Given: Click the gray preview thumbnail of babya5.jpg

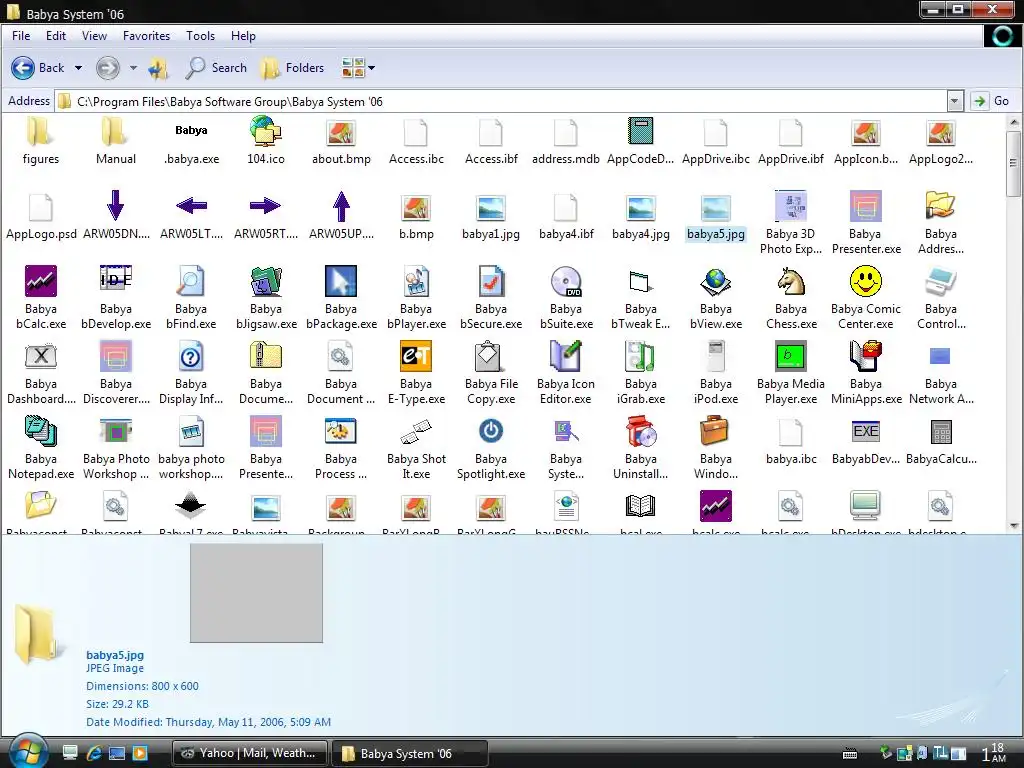Looking at the screenshot, I should coord(256,593).
